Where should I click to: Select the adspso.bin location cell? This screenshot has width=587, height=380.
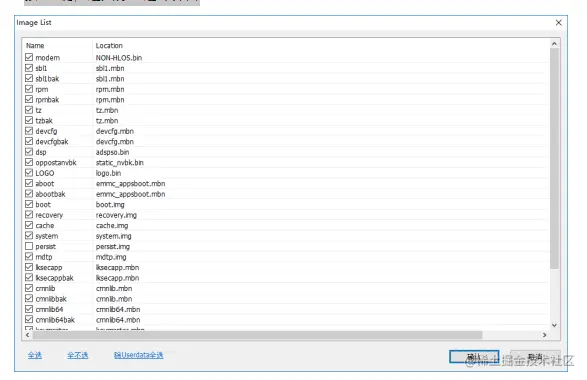[112, 152]
